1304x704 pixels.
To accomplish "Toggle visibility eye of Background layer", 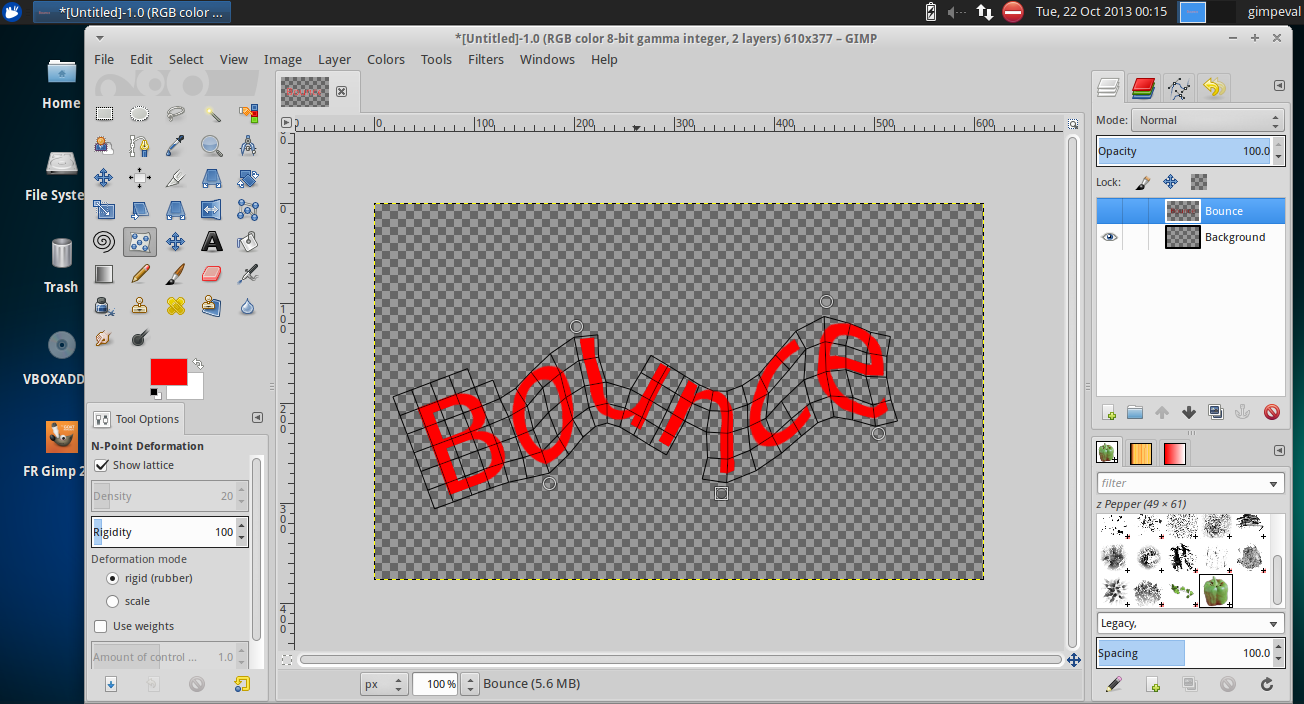I will 1109,237.
